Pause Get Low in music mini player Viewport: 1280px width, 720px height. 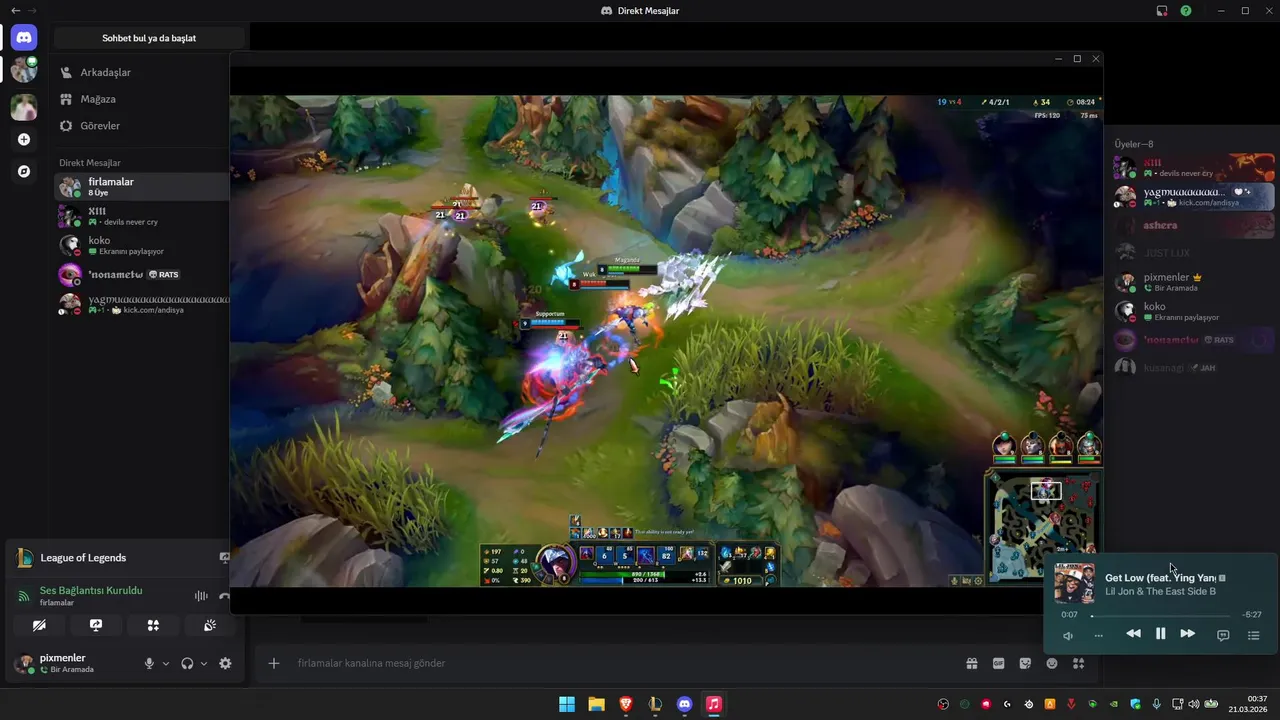(1160, 634)
